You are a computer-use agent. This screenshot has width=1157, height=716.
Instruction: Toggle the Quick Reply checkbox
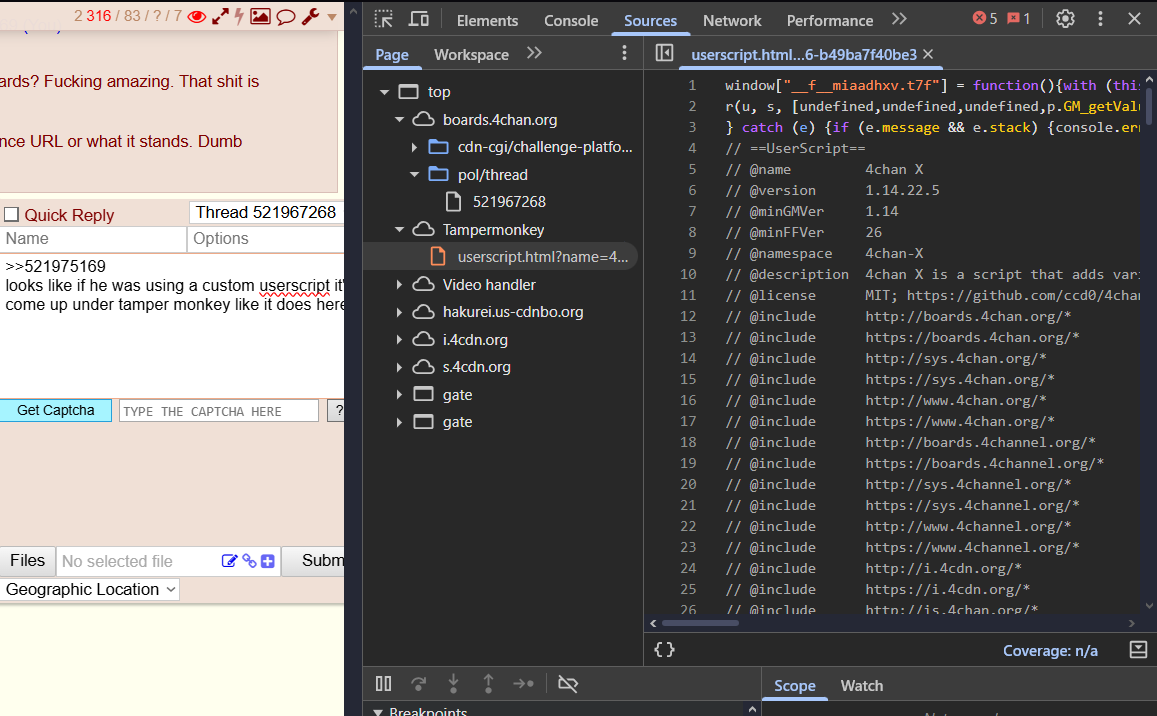[x=12, y=215]
